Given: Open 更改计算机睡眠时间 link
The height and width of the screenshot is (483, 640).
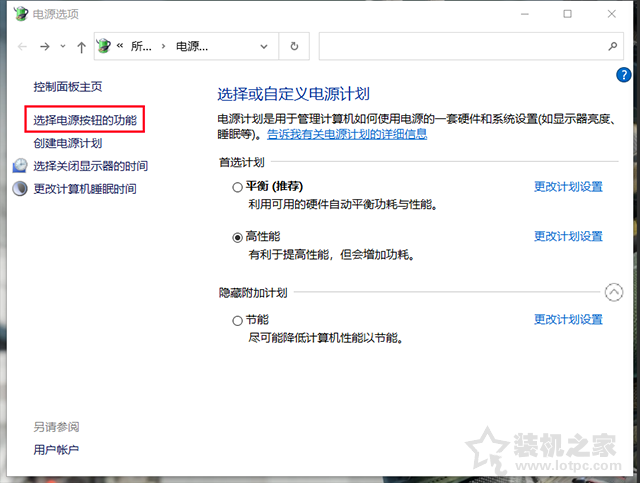Looking at the screenshot, I should point(85,189).
